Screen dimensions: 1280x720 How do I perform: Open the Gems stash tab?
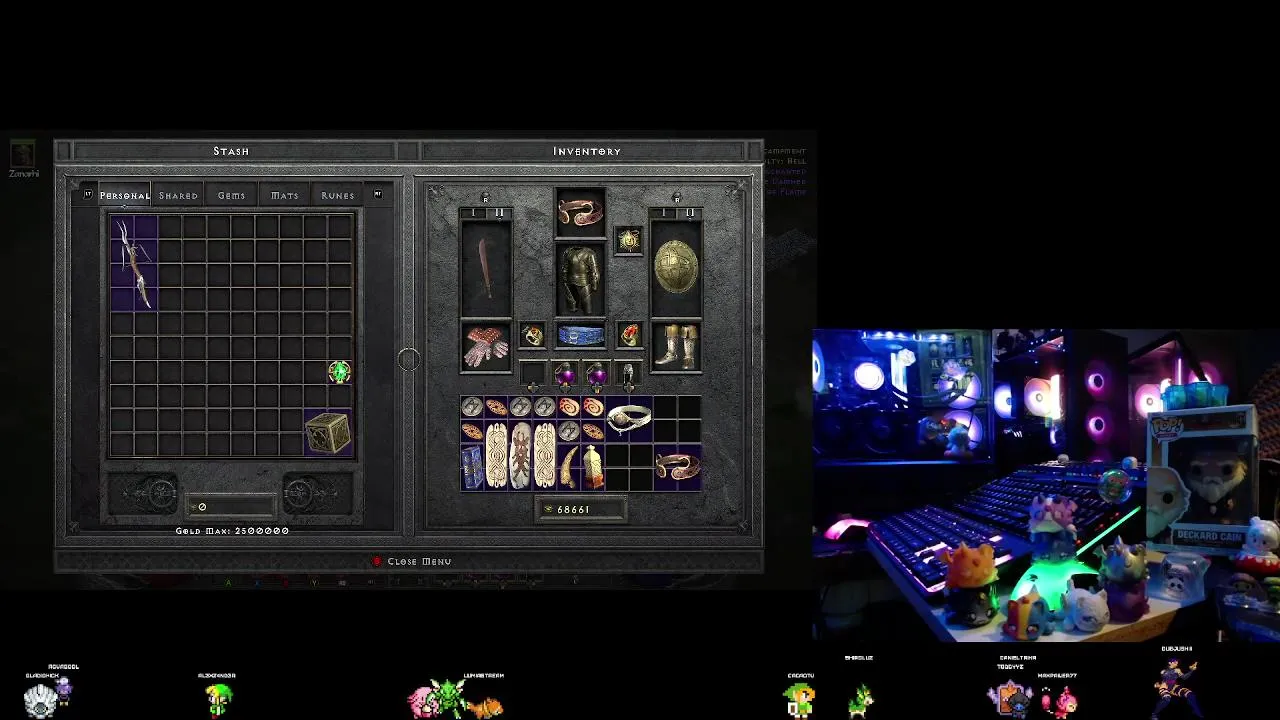231,195
